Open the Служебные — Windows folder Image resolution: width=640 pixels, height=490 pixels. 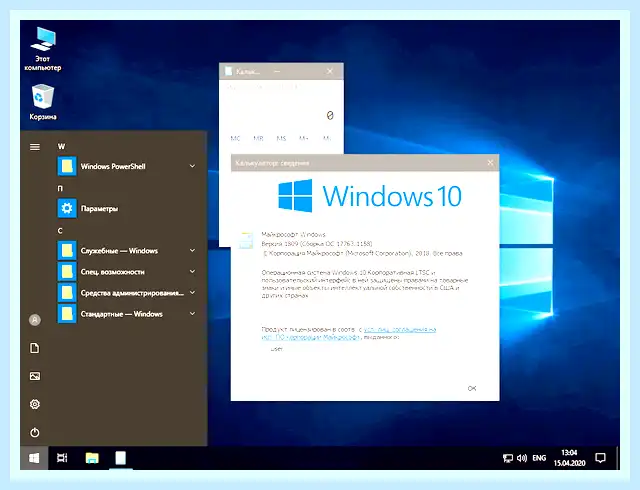(127, 251)
